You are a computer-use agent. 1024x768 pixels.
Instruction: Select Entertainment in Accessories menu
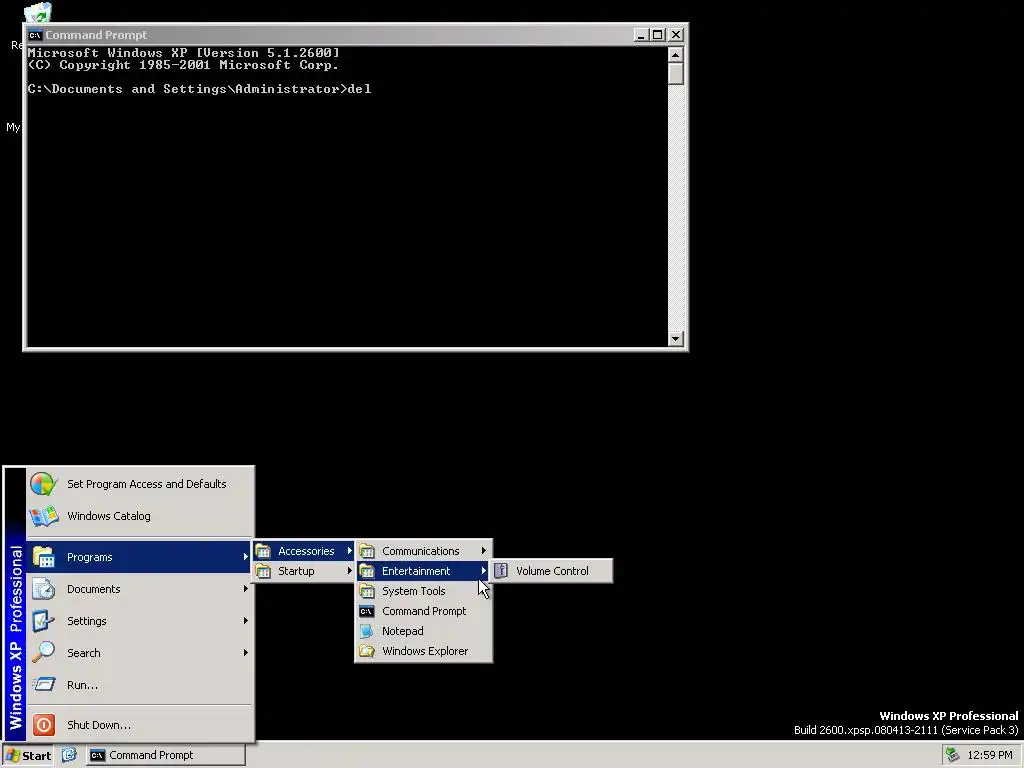tap(423, 571)
